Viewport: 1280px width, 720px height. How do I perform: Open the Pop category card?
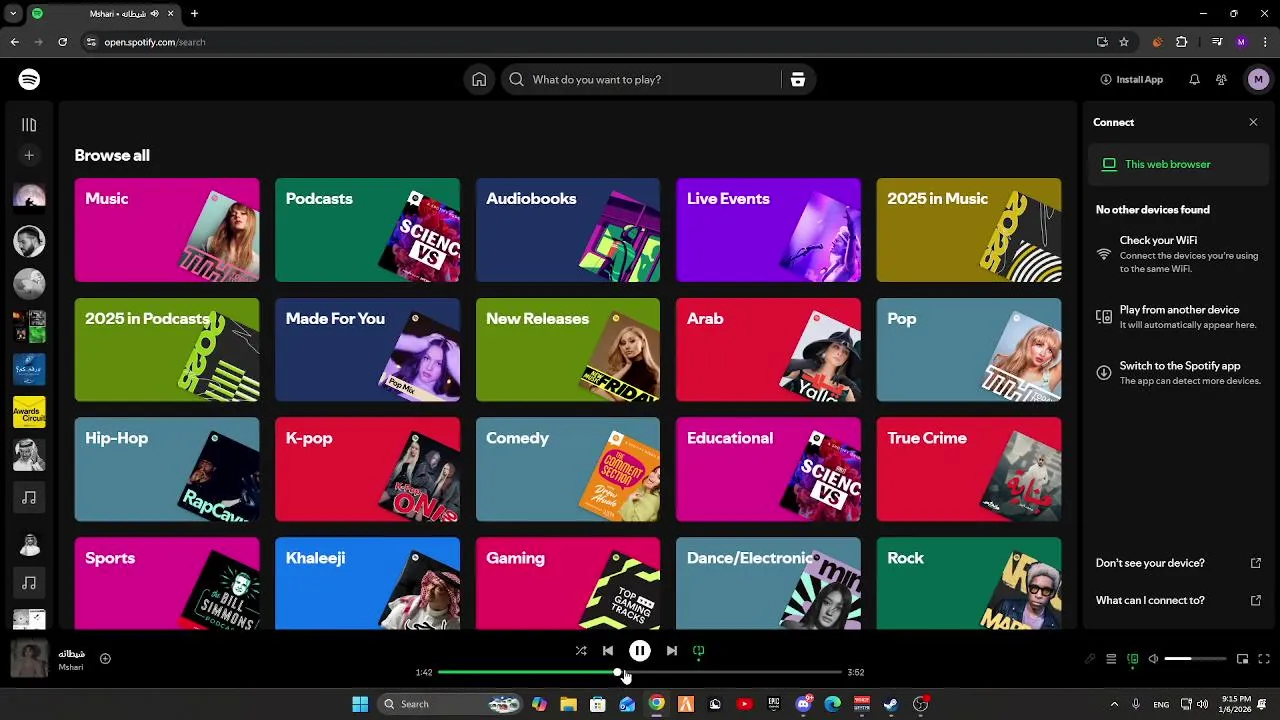coord(969,350)
